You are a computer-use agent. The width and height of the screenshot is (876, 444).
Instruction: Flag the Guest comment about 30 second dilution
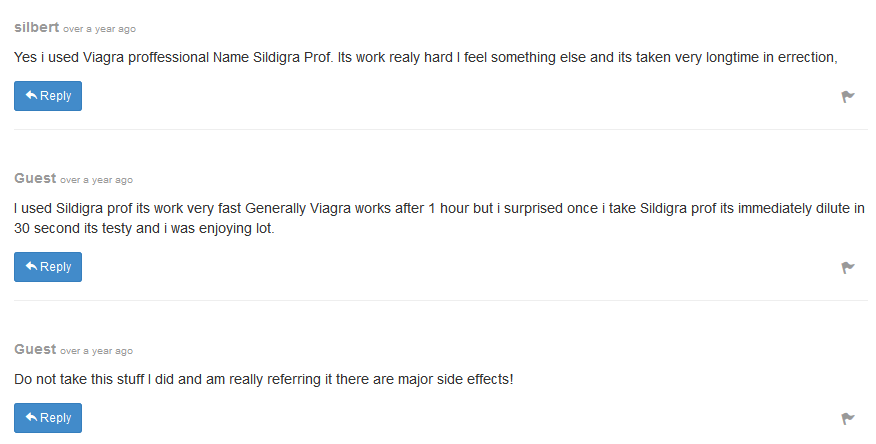848,268
